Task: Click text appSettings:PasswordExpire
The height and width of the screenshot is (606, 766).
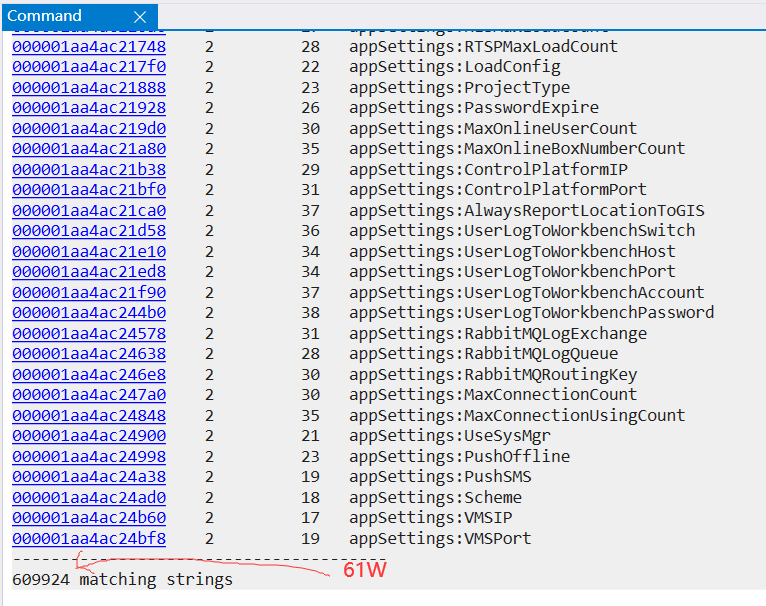Action: click(474, 108)
